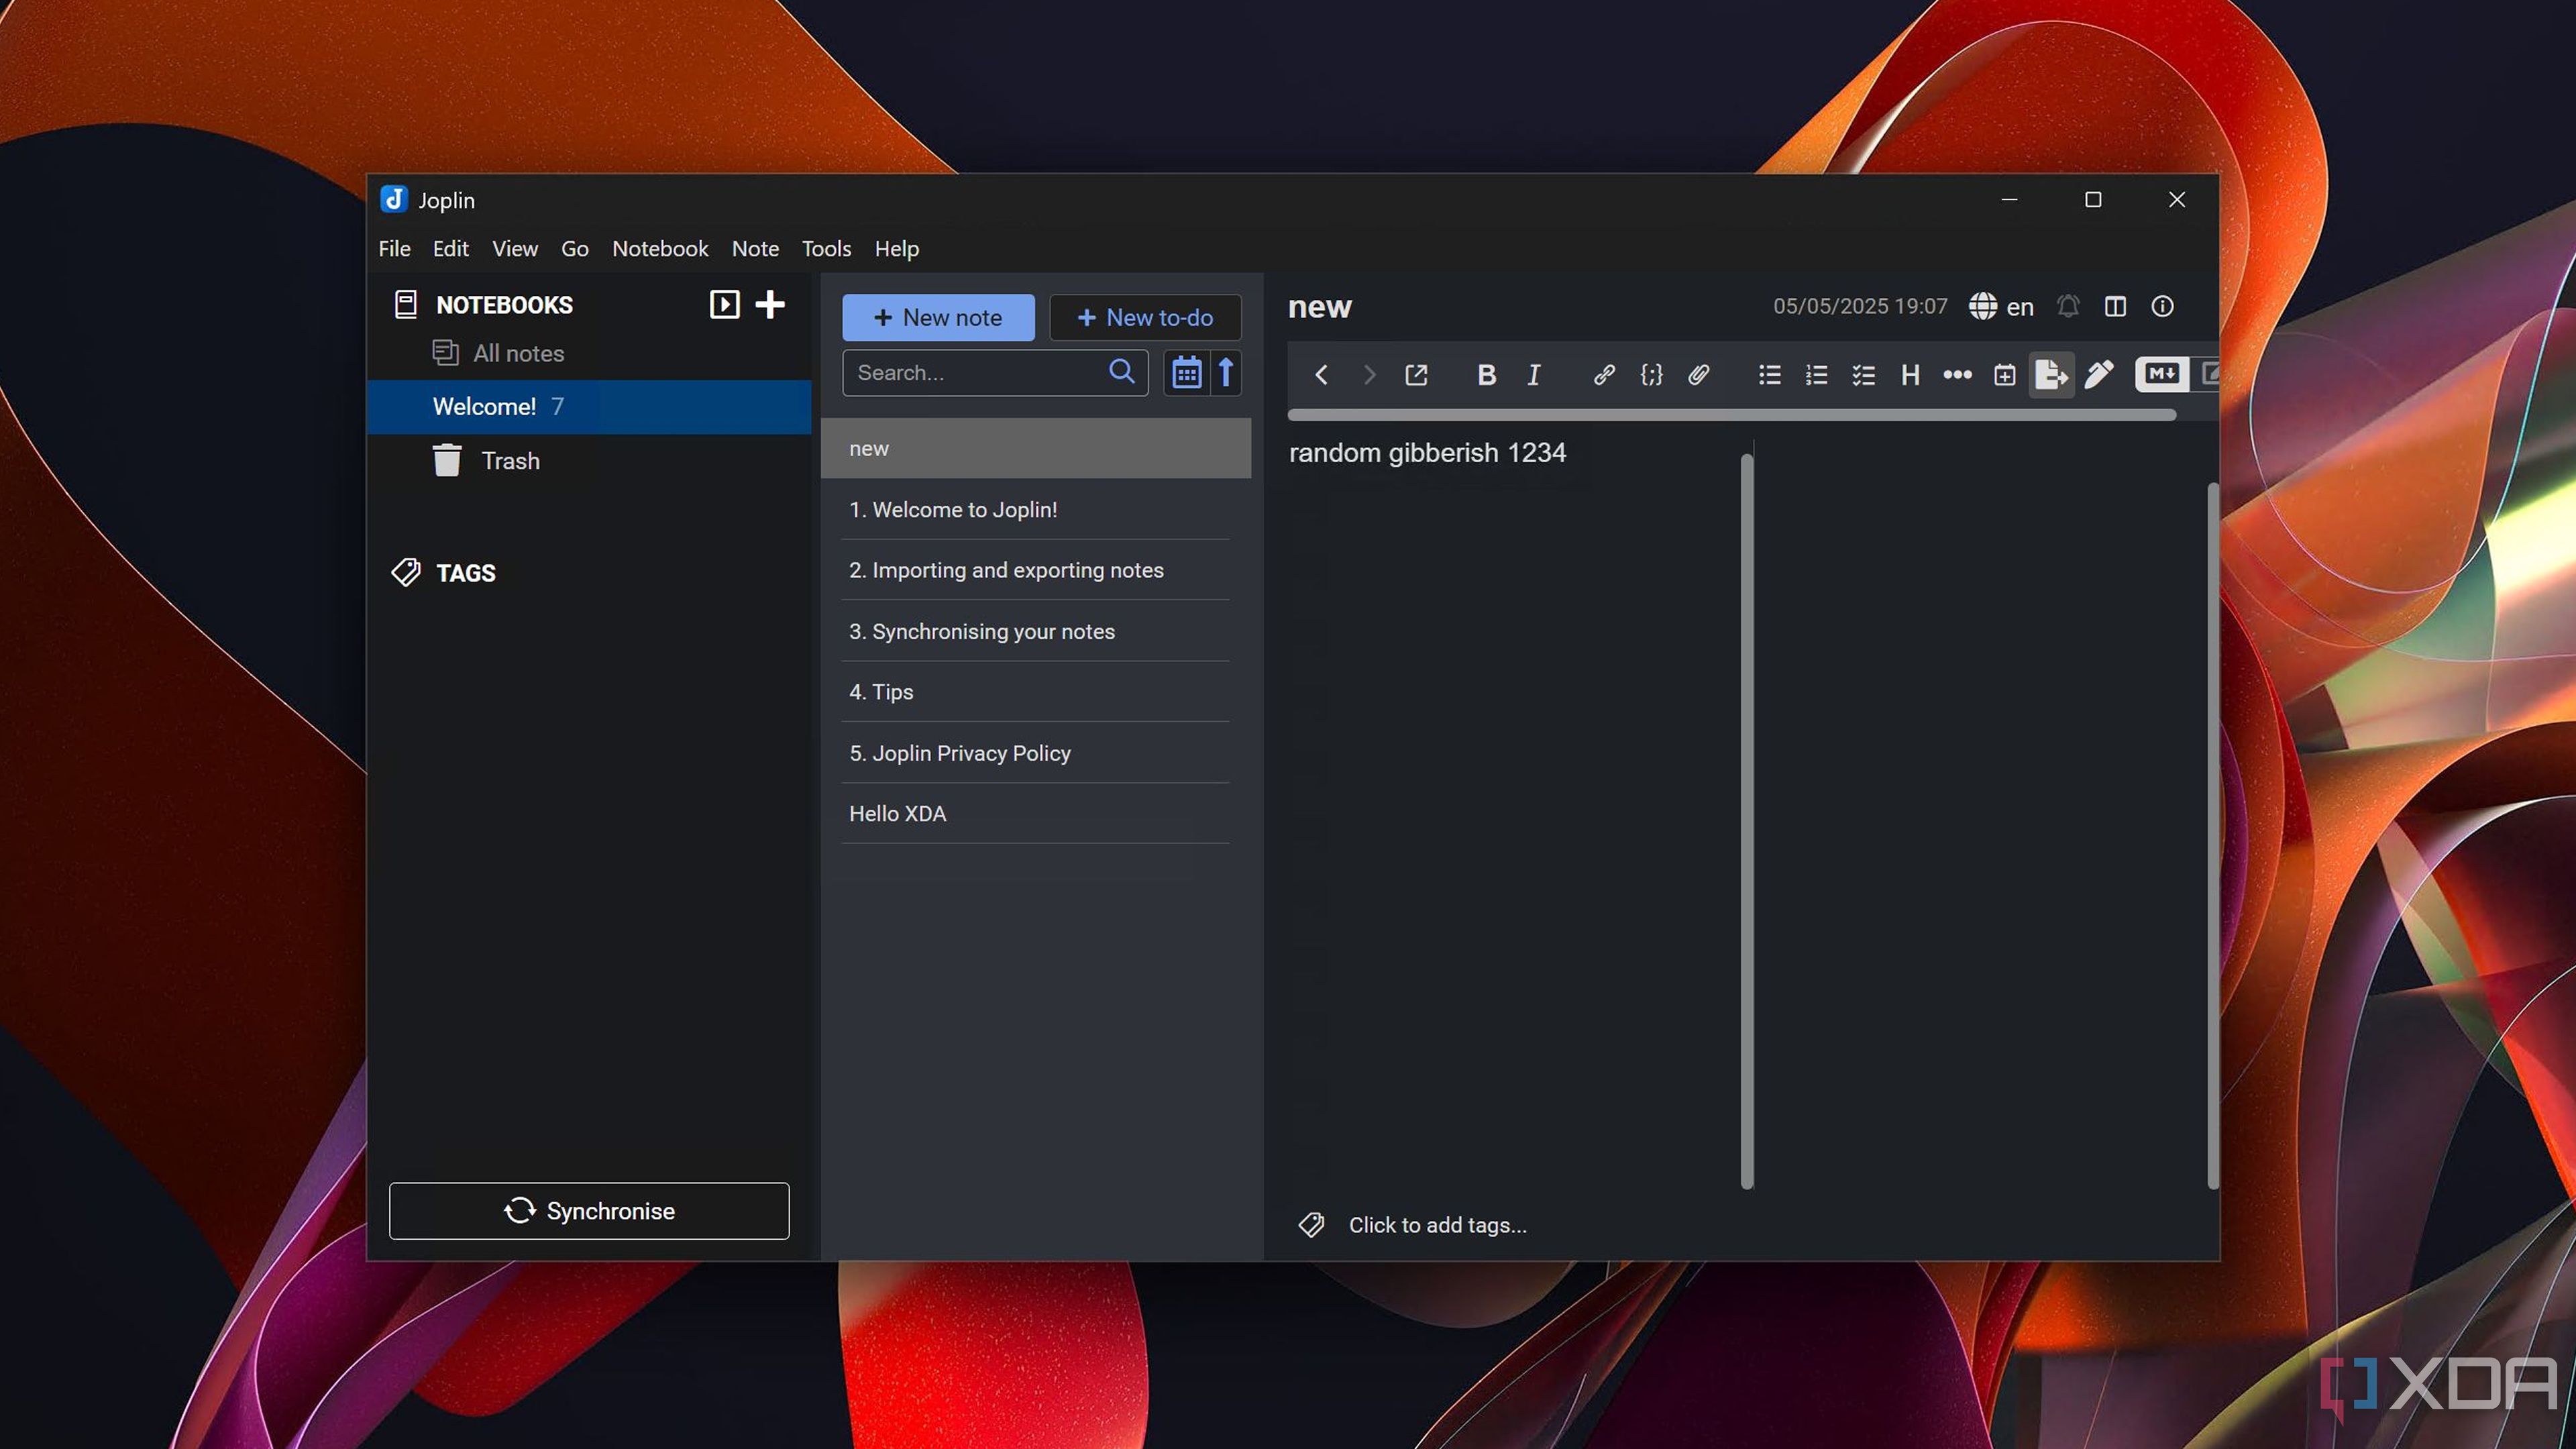Click the note date 05/05/2025 19:07
2576x1449 pixels.
pyautogui.click(x=1859, y=306)
